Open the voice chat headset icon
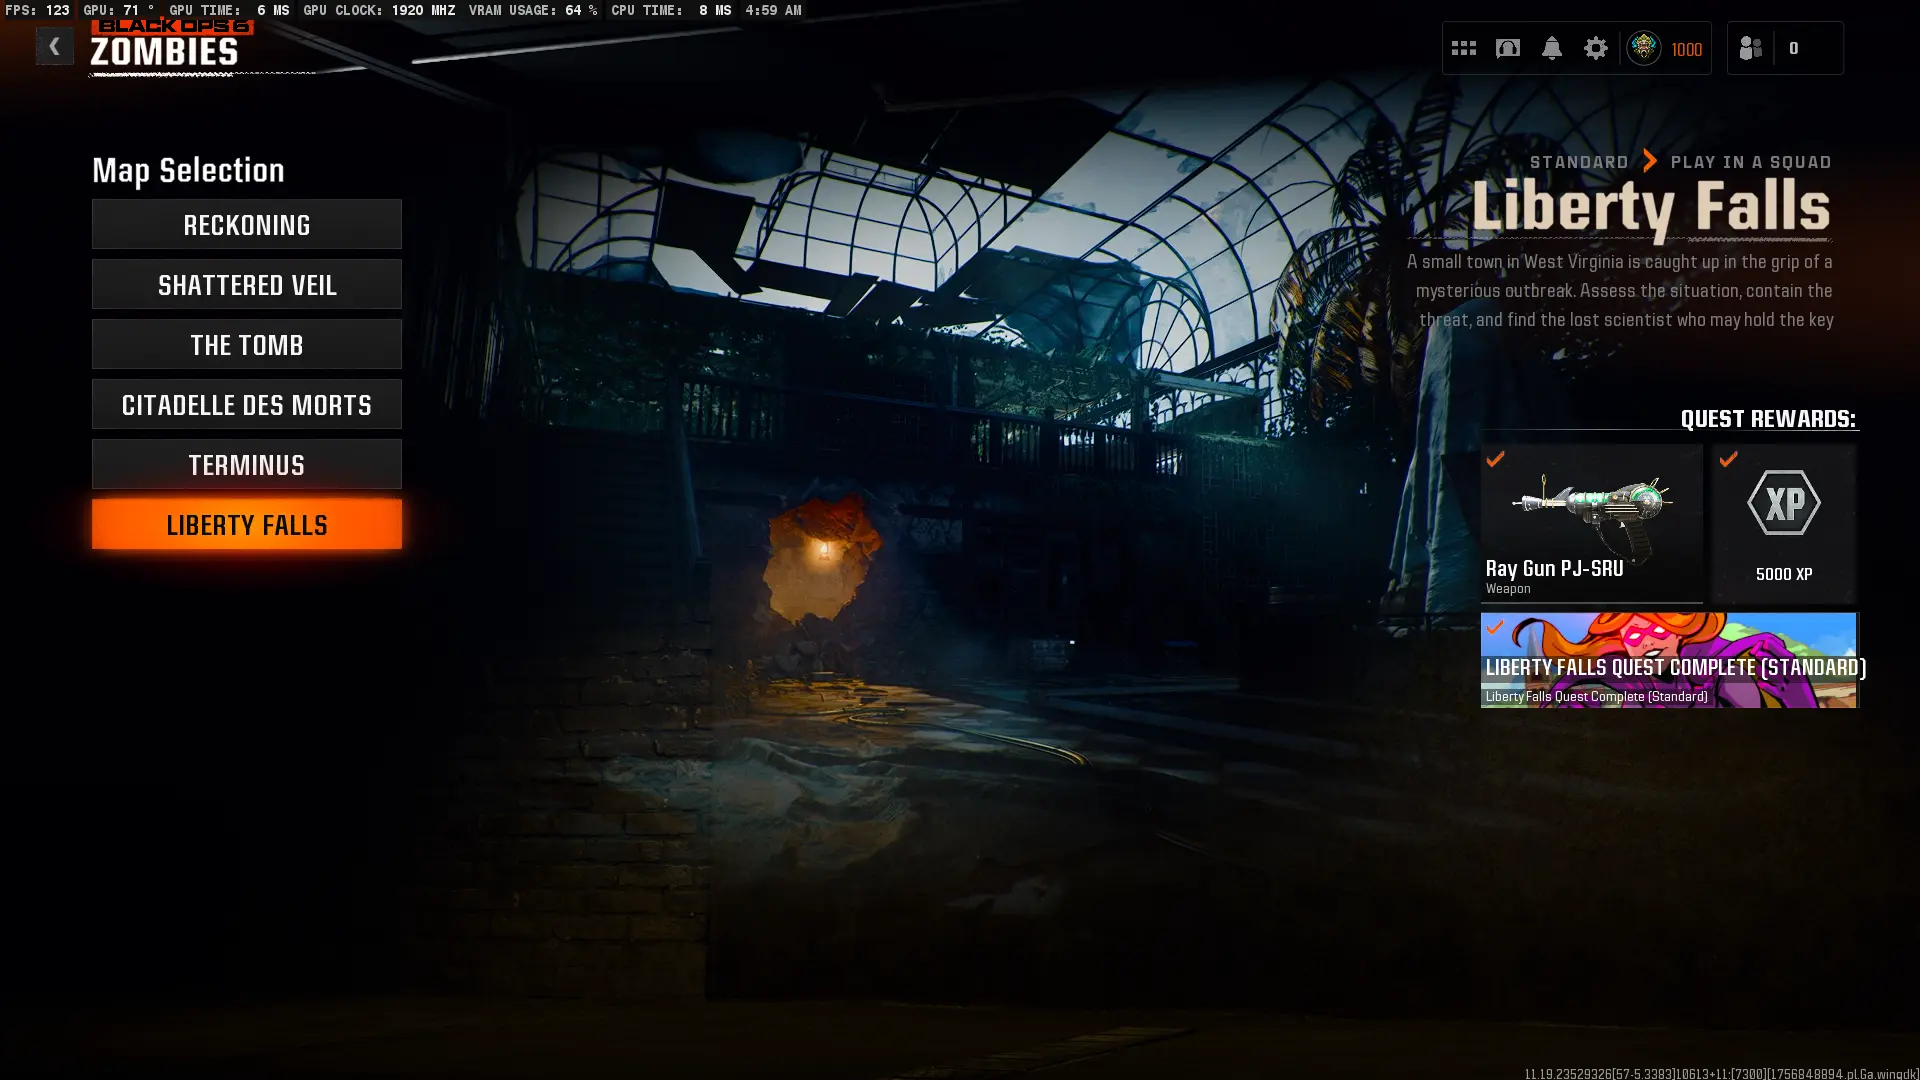 (x=1507, y=48)
